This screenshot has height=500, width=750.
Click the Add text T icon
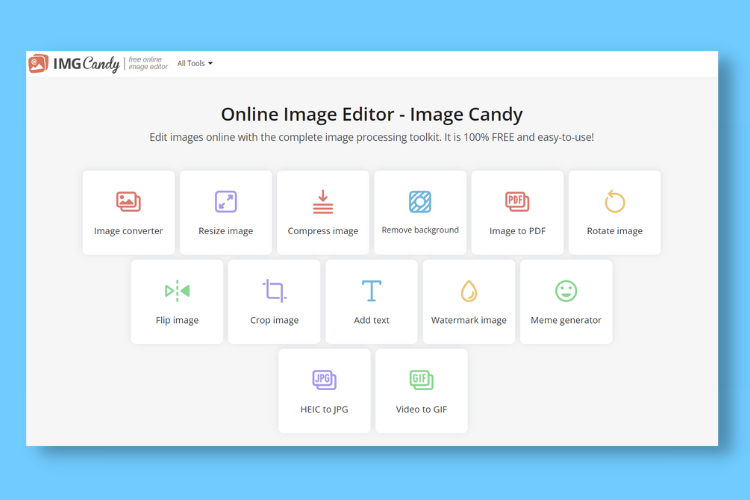point(372,291)
